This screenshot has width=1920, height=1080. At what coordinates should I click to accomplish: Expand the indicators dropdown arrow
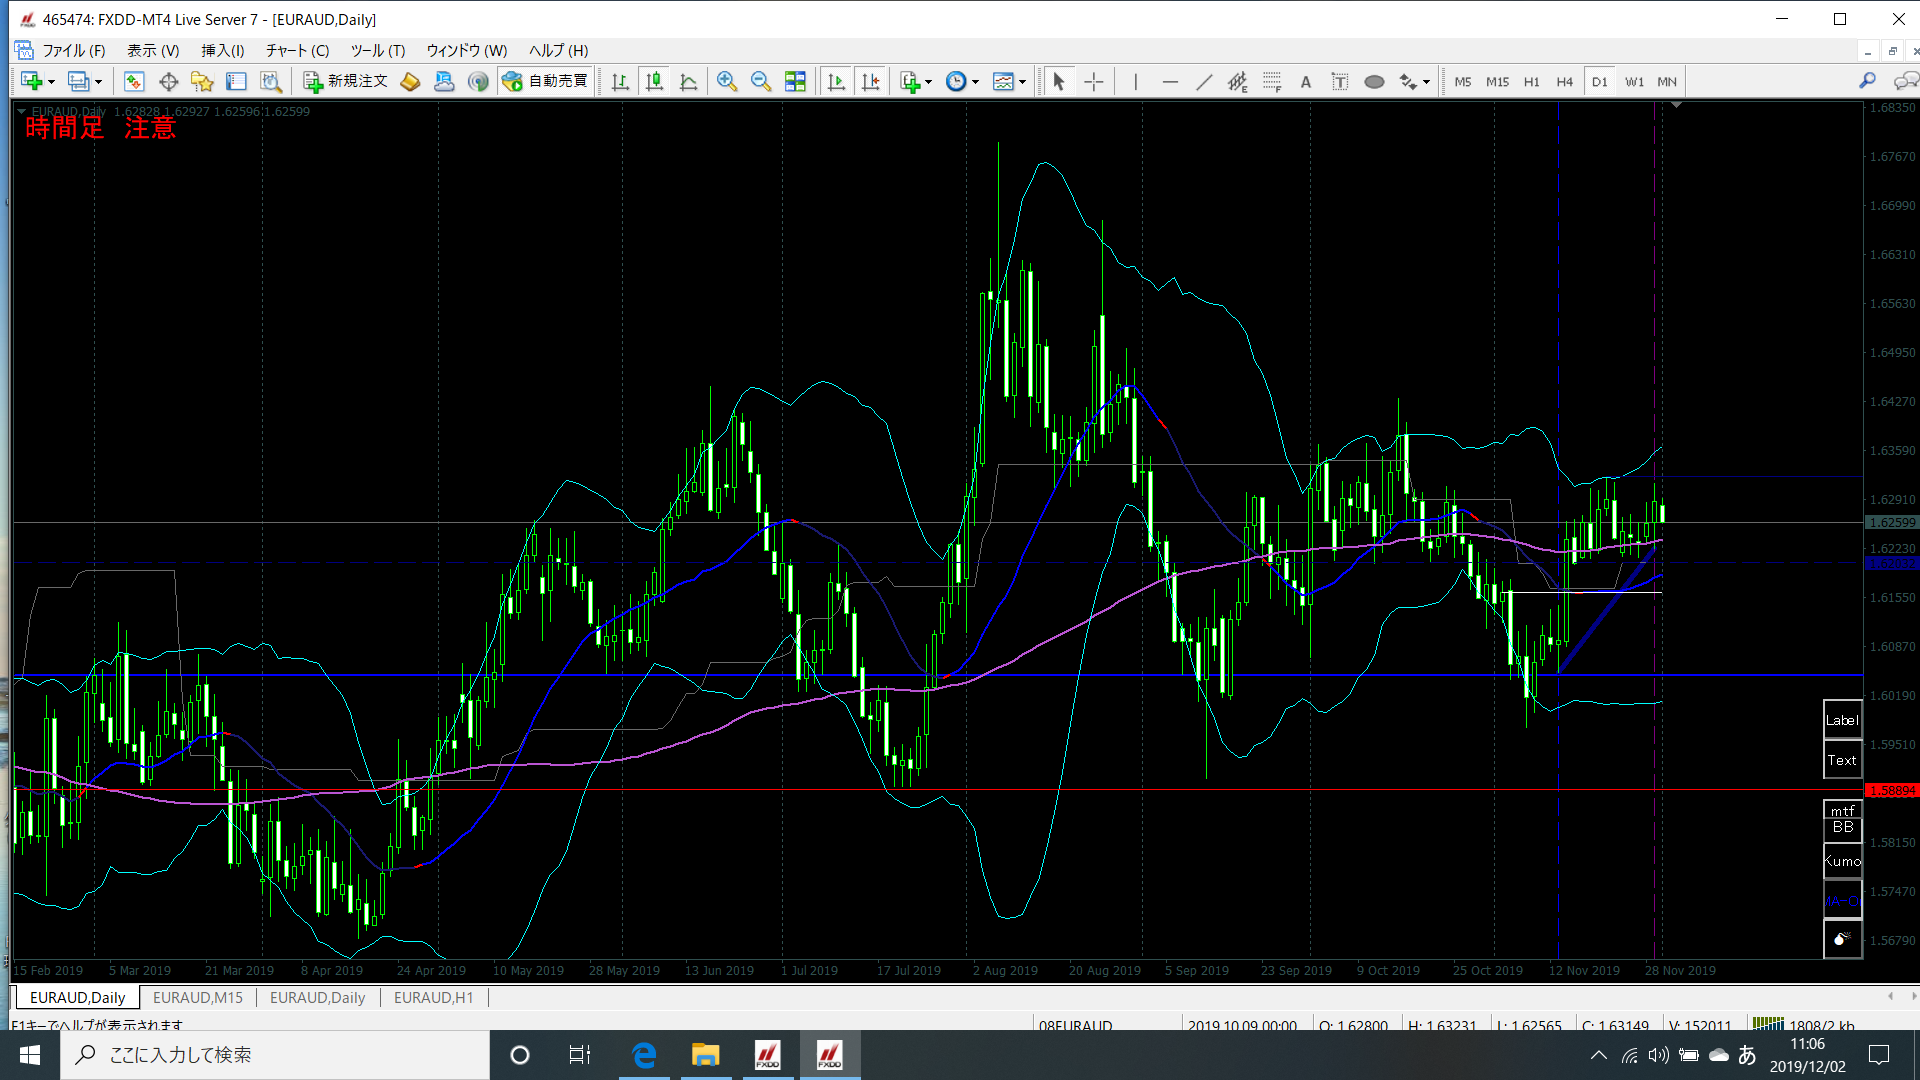929,82
